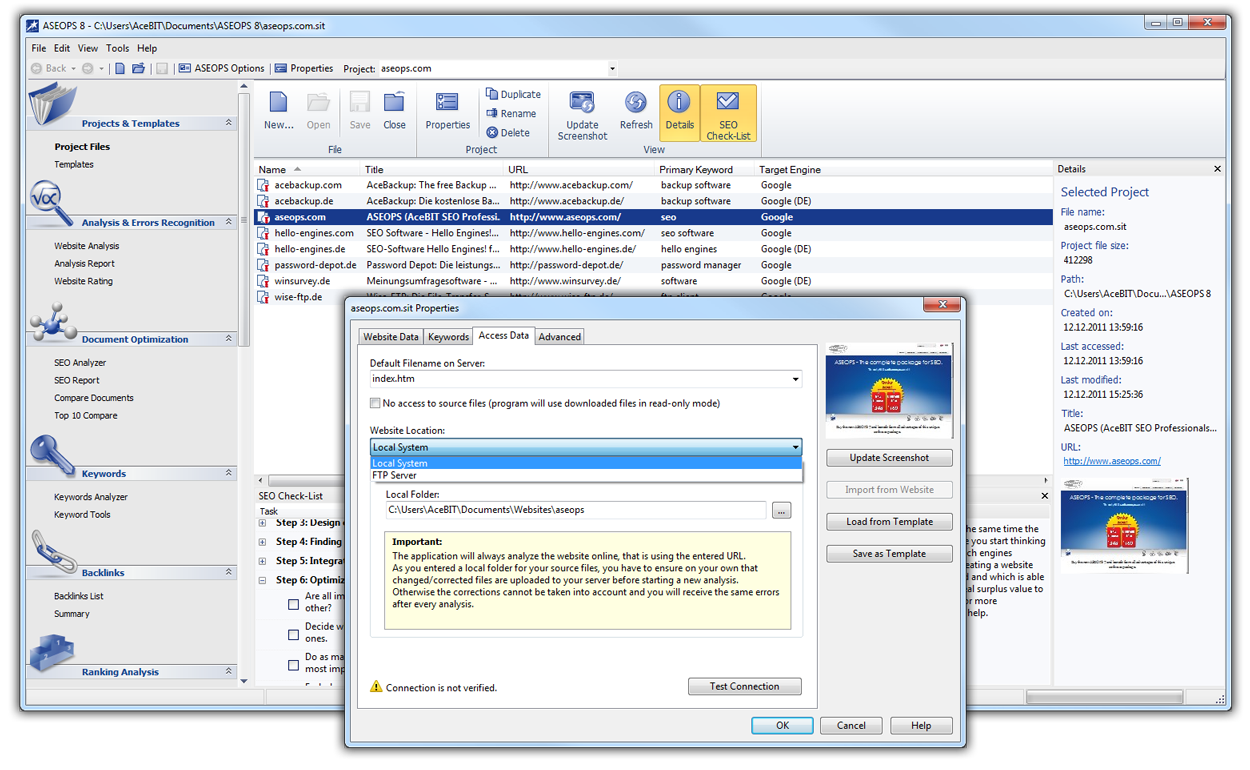This screenshot has height=770, width=1250.
Task: Click the Document Optimization molecule icon
Action: click(51, 322)
